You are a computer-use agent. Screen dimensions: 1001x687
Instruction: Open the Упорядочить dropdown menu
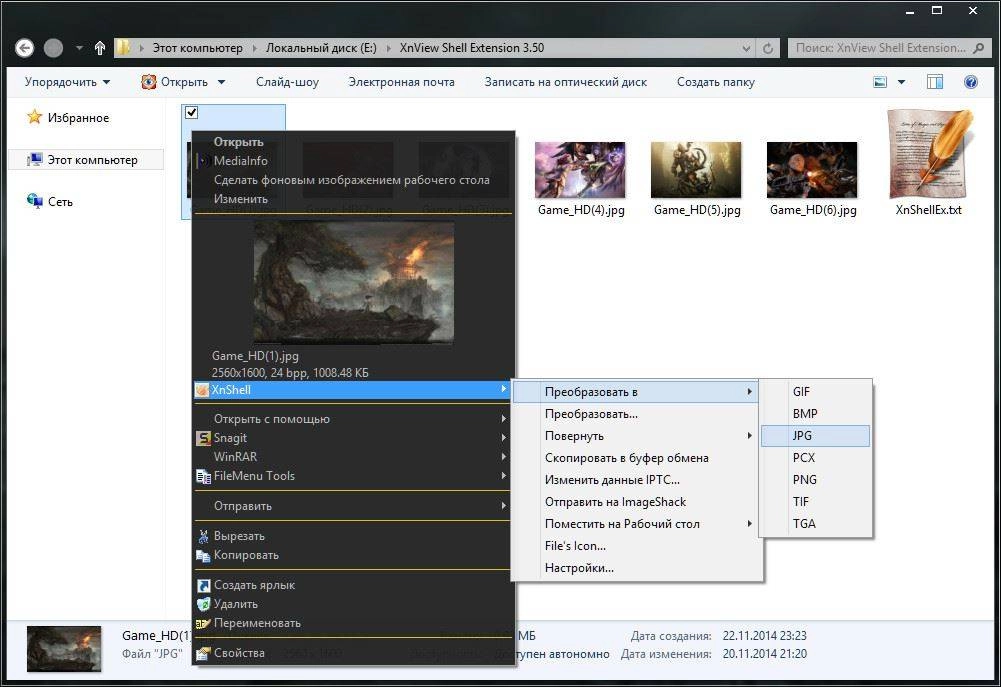pyautogui.click(x=67, y=82)
